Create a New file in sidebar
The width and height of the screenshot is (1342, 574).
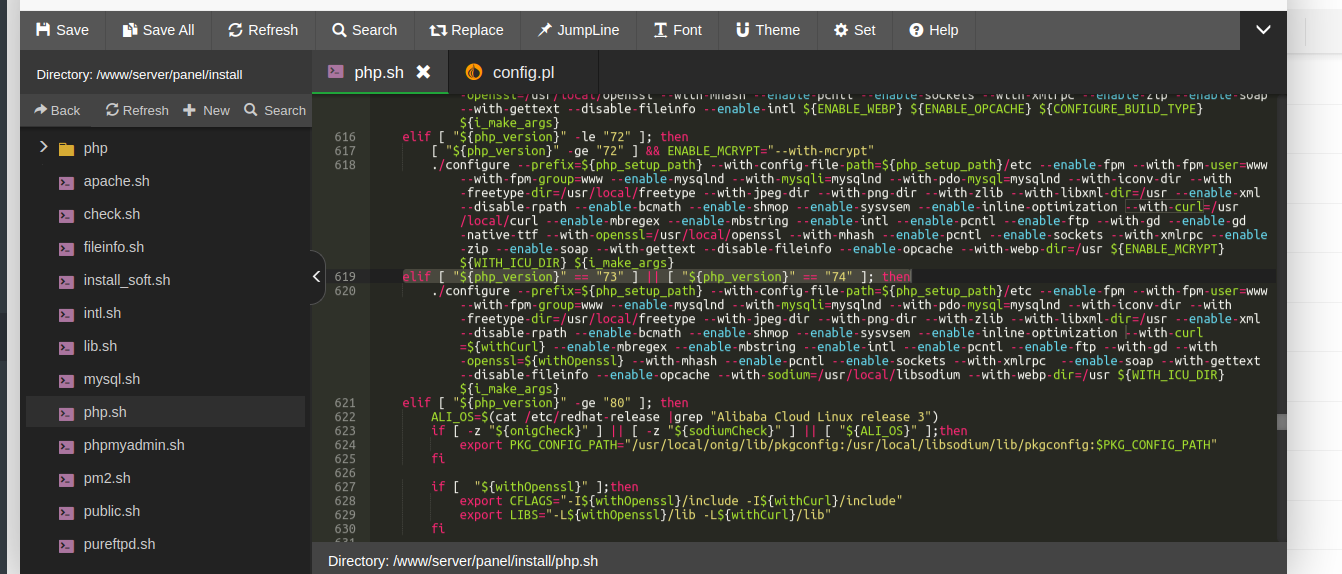click(206, 110)
